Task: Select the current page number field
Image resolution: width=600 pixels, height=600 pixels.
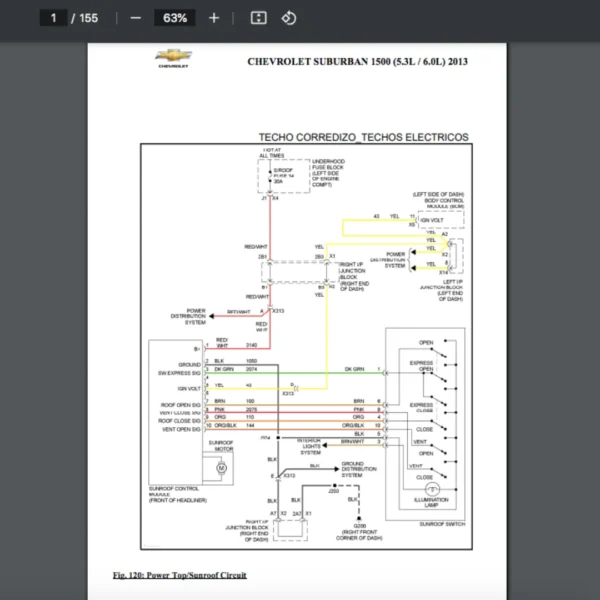Action: 51,18
